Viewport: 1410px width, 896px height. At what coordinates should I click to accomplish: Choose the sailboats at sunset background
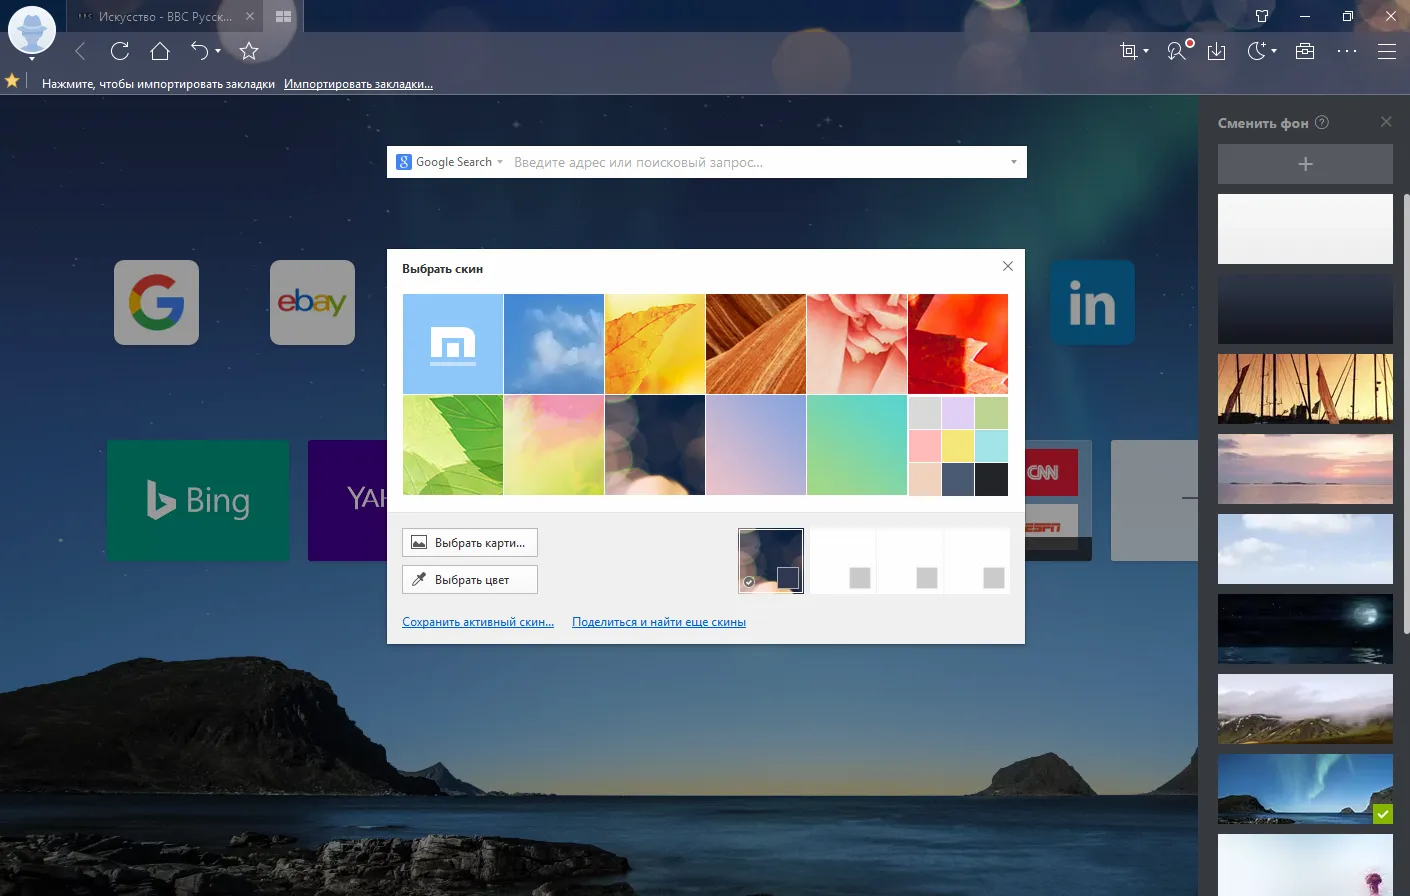coord(1305,389)
